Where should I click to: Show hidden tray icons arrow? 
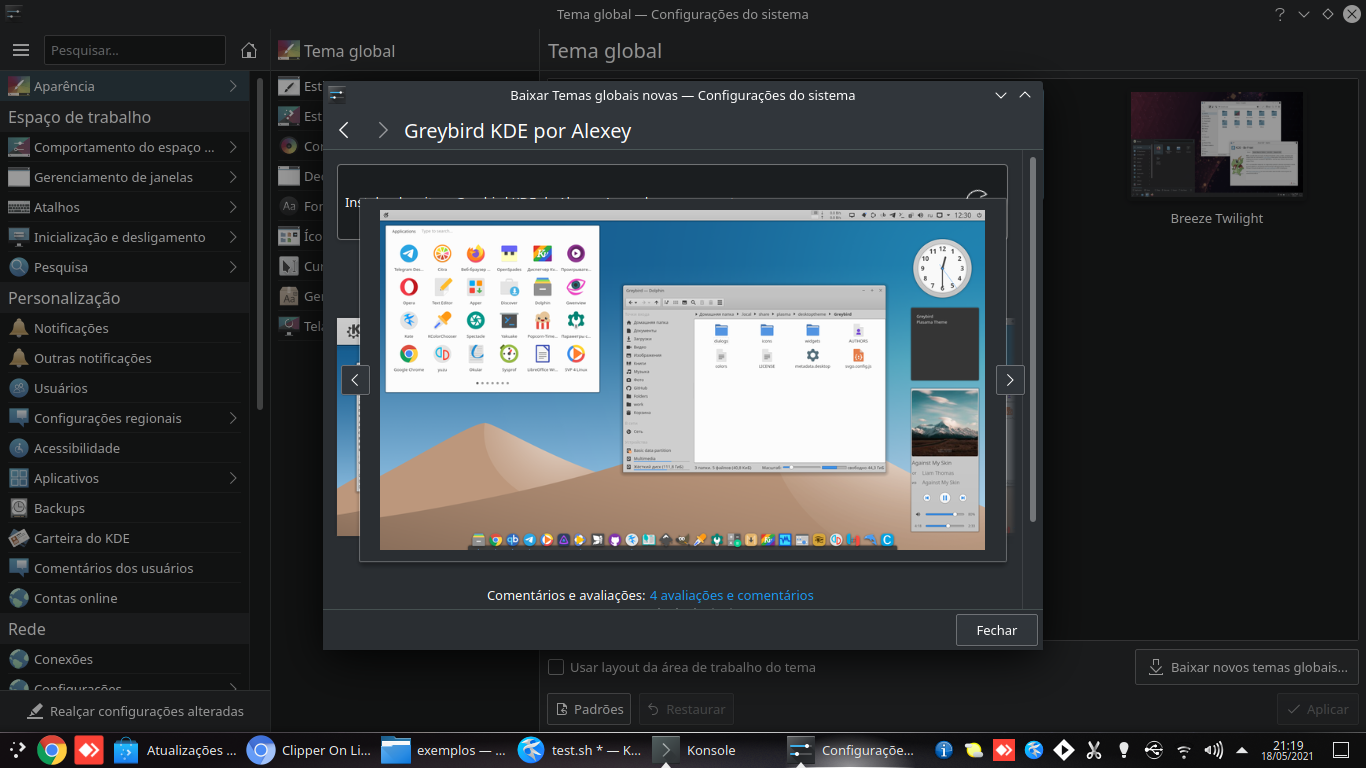[x=1242, y=750]
